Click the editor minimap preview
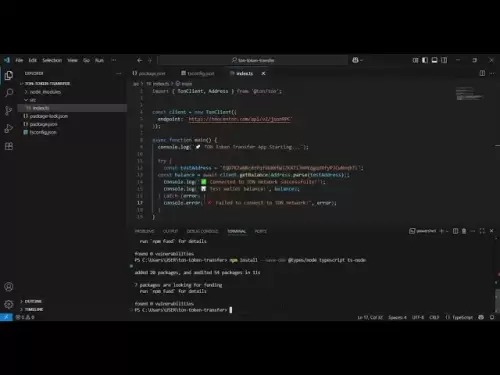500x375 pixels. [x=470, y=93]
